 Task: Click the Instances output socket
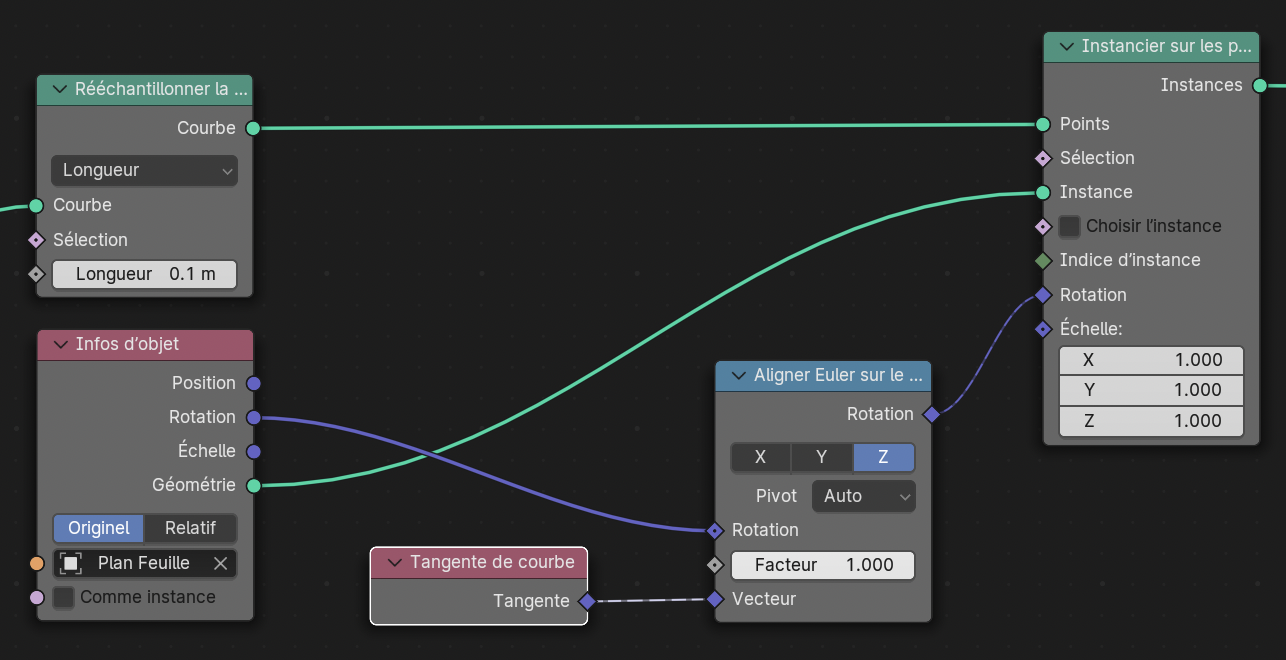click(1259, 85)
